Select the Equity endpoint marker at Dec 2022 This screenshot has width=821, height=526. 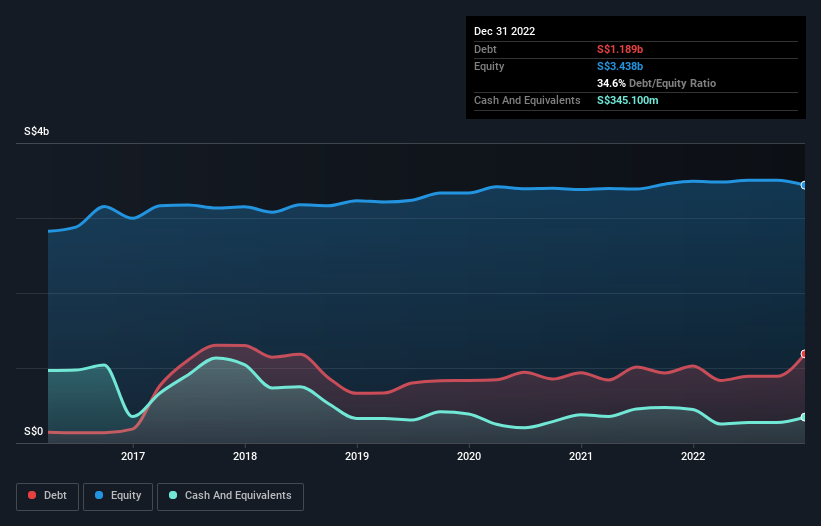click(x=804, y=185)
